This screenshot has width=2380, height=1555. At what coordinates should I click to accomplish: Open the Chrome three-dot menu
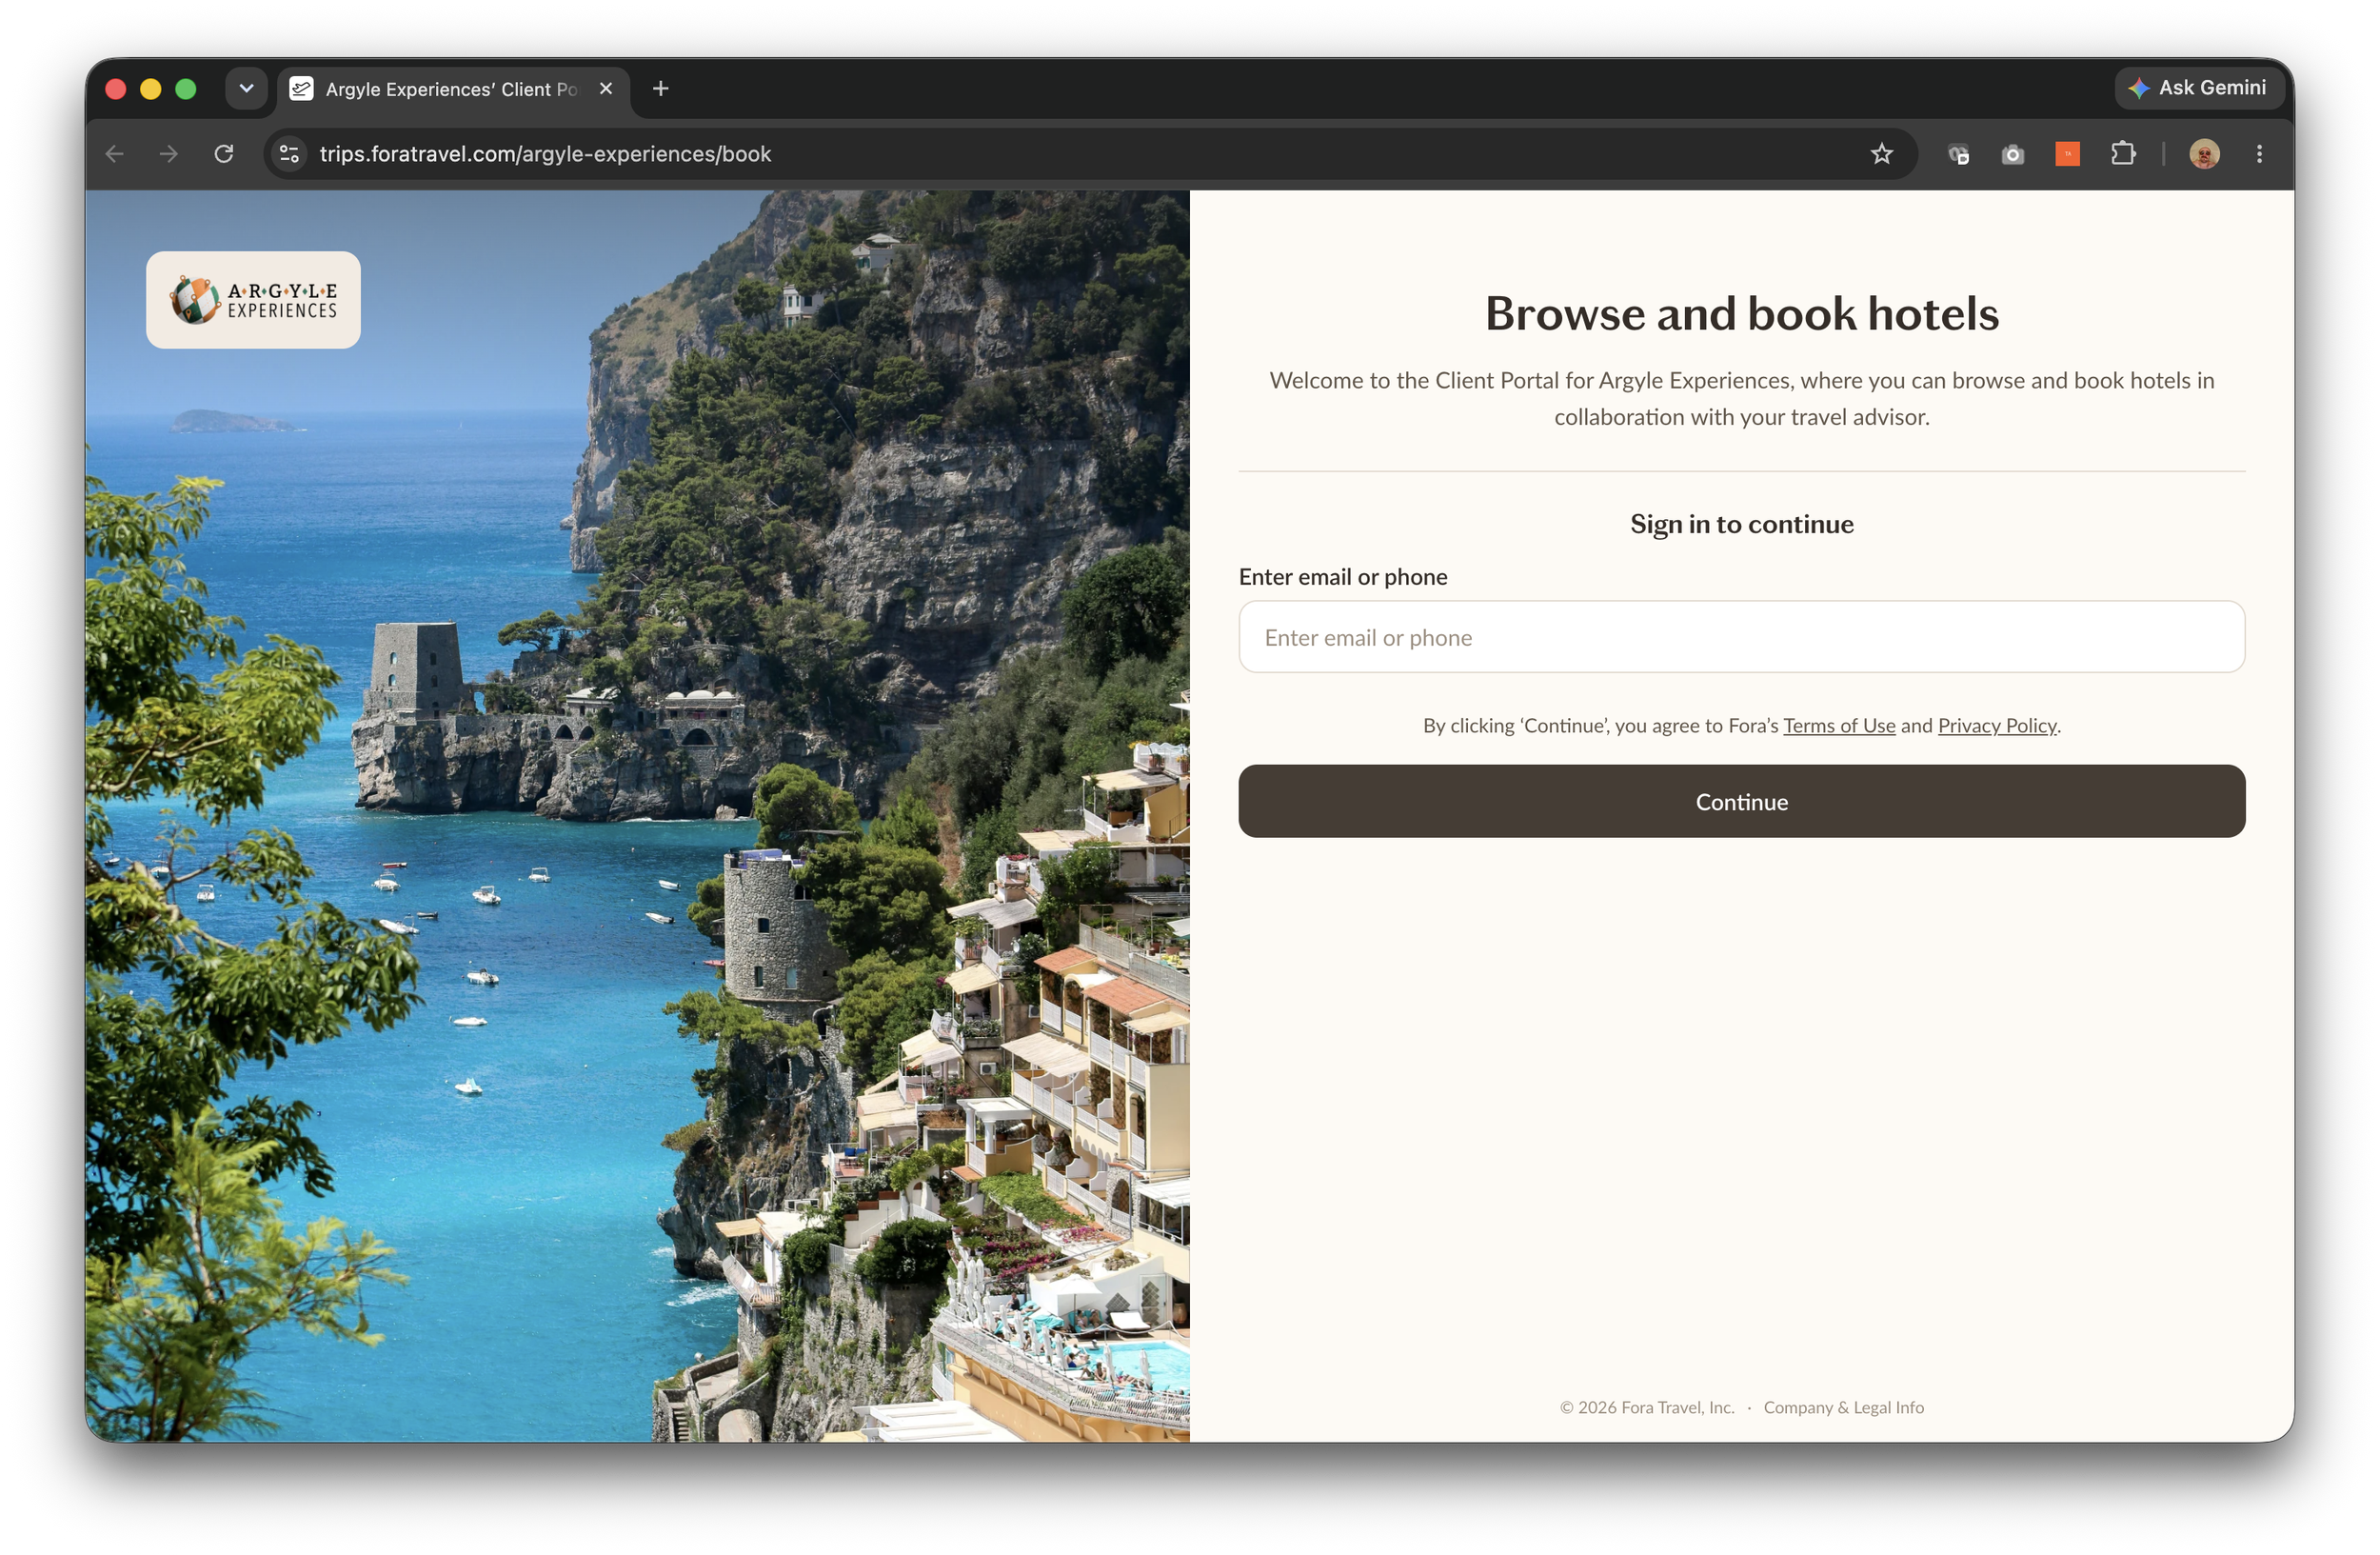2259,154
